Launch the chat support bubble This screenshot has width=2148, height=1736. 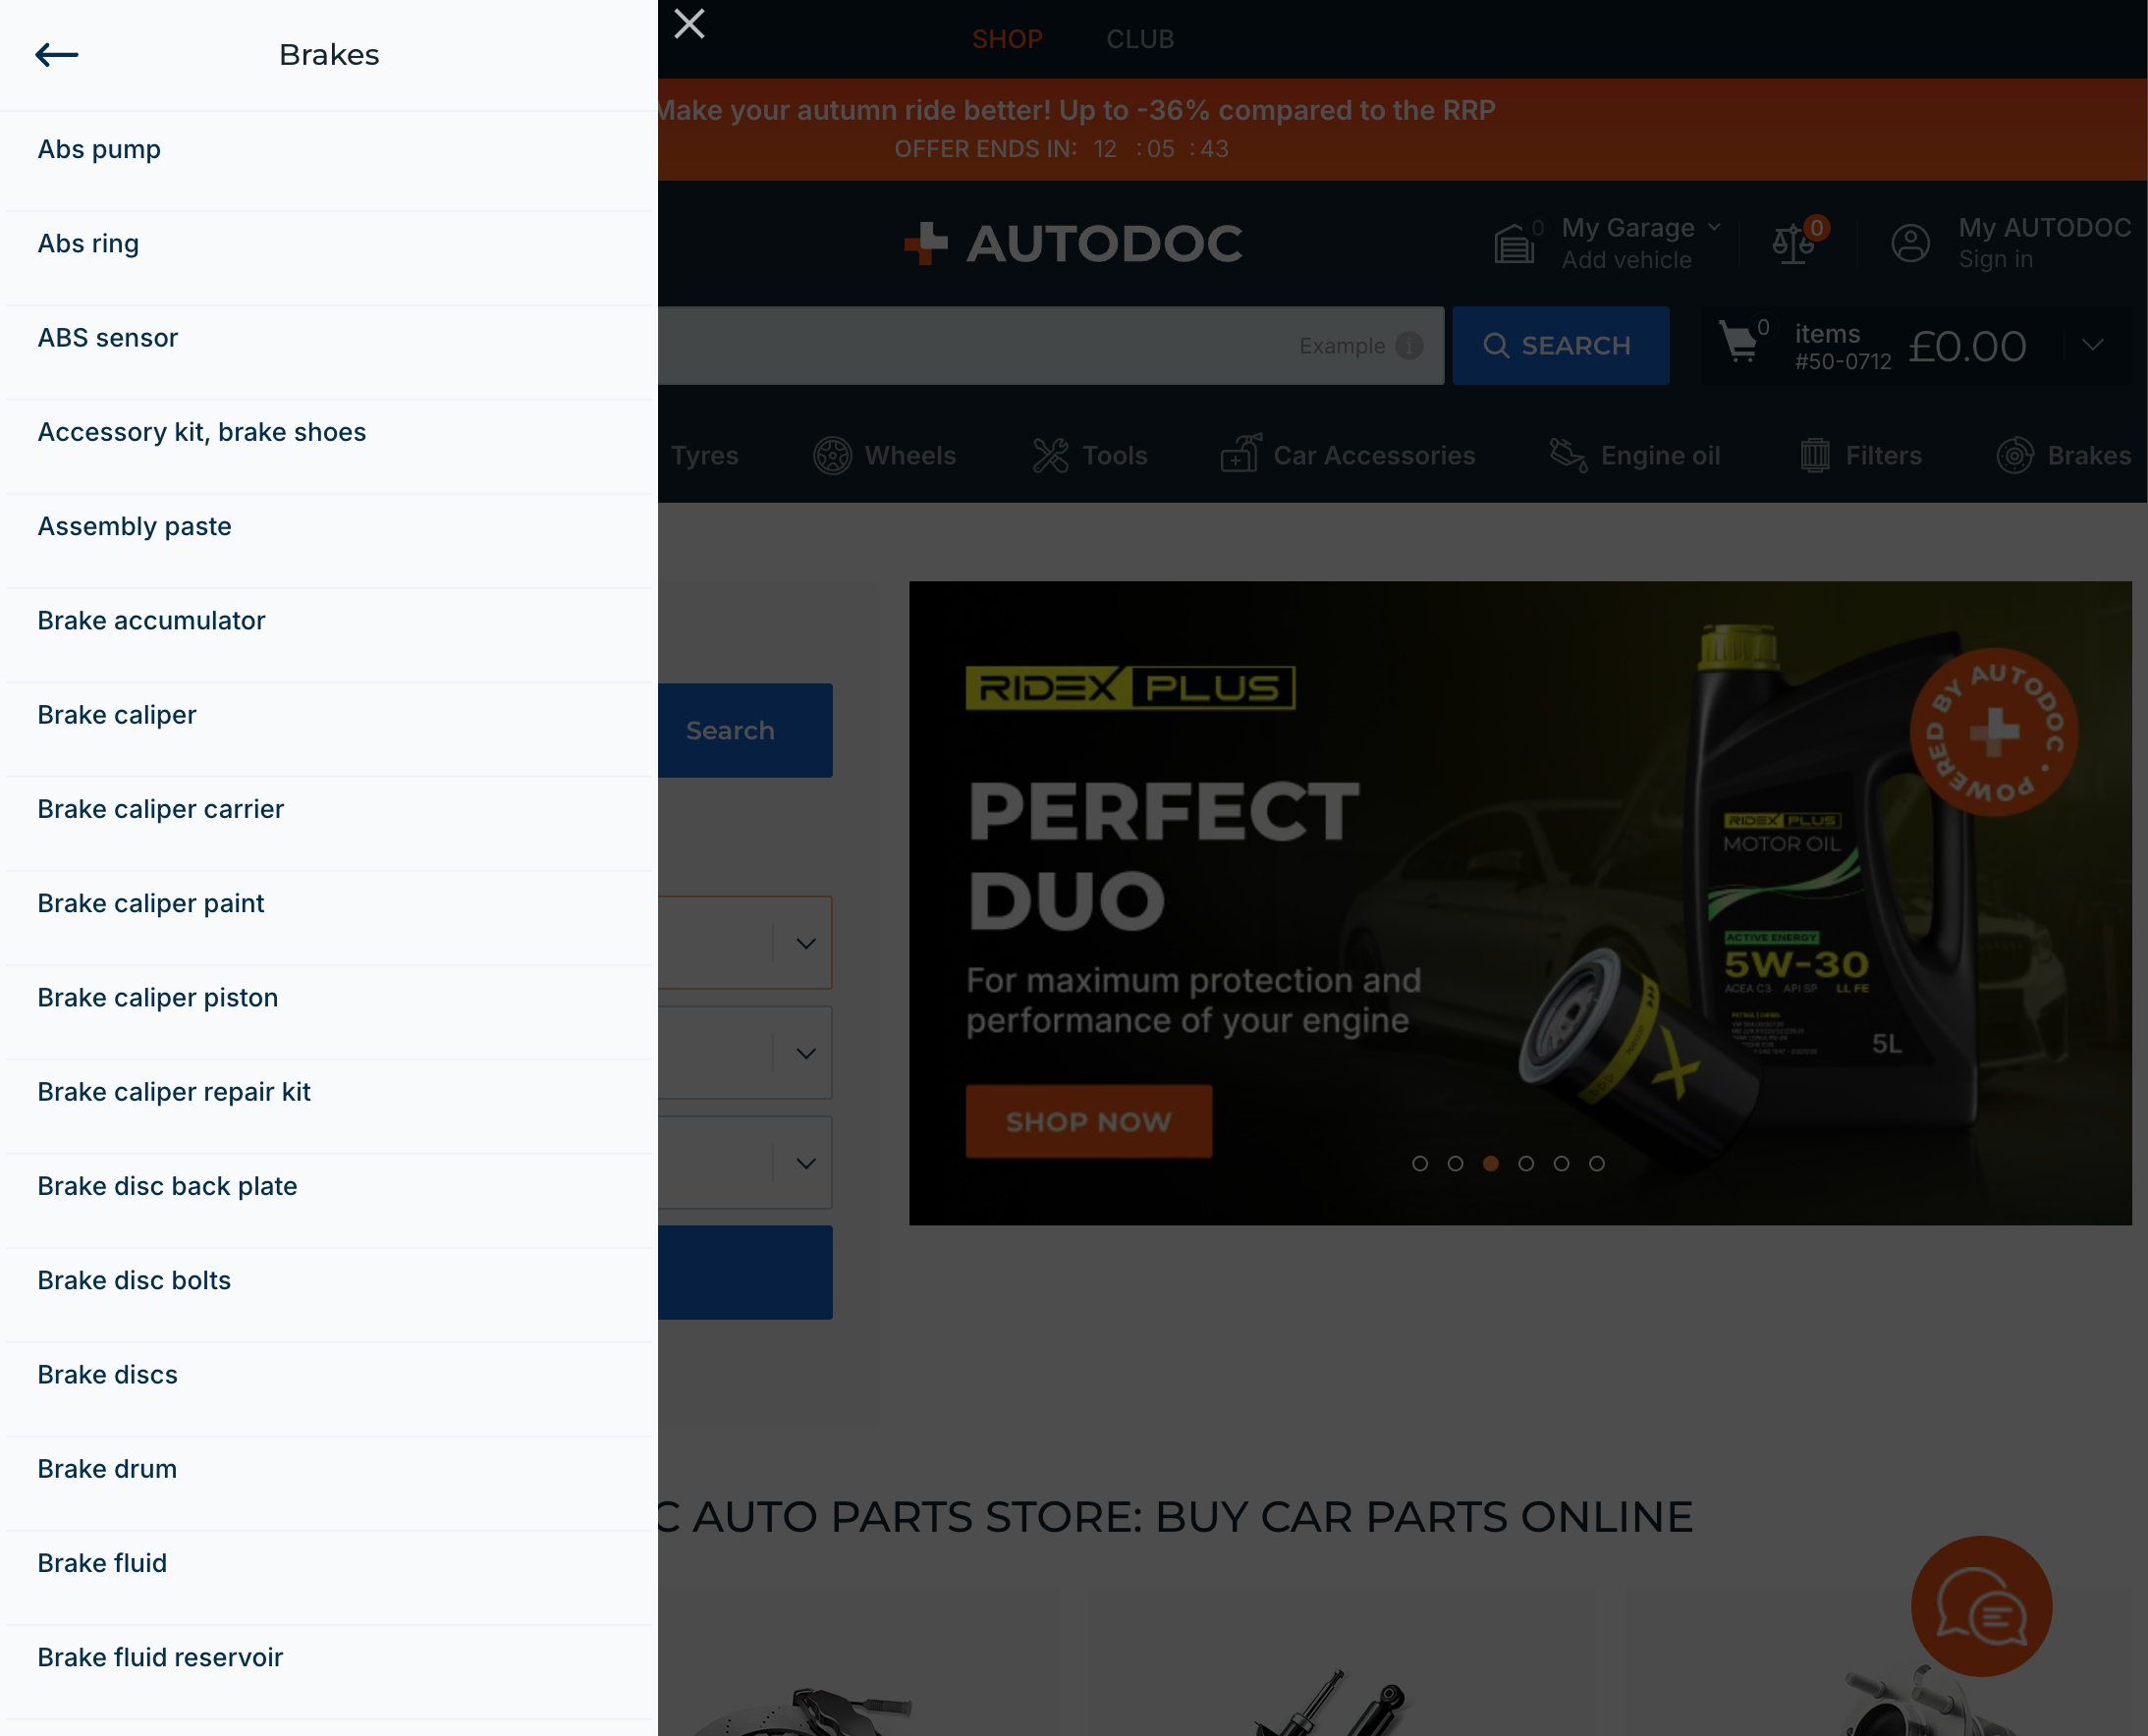point(1981,1607)
